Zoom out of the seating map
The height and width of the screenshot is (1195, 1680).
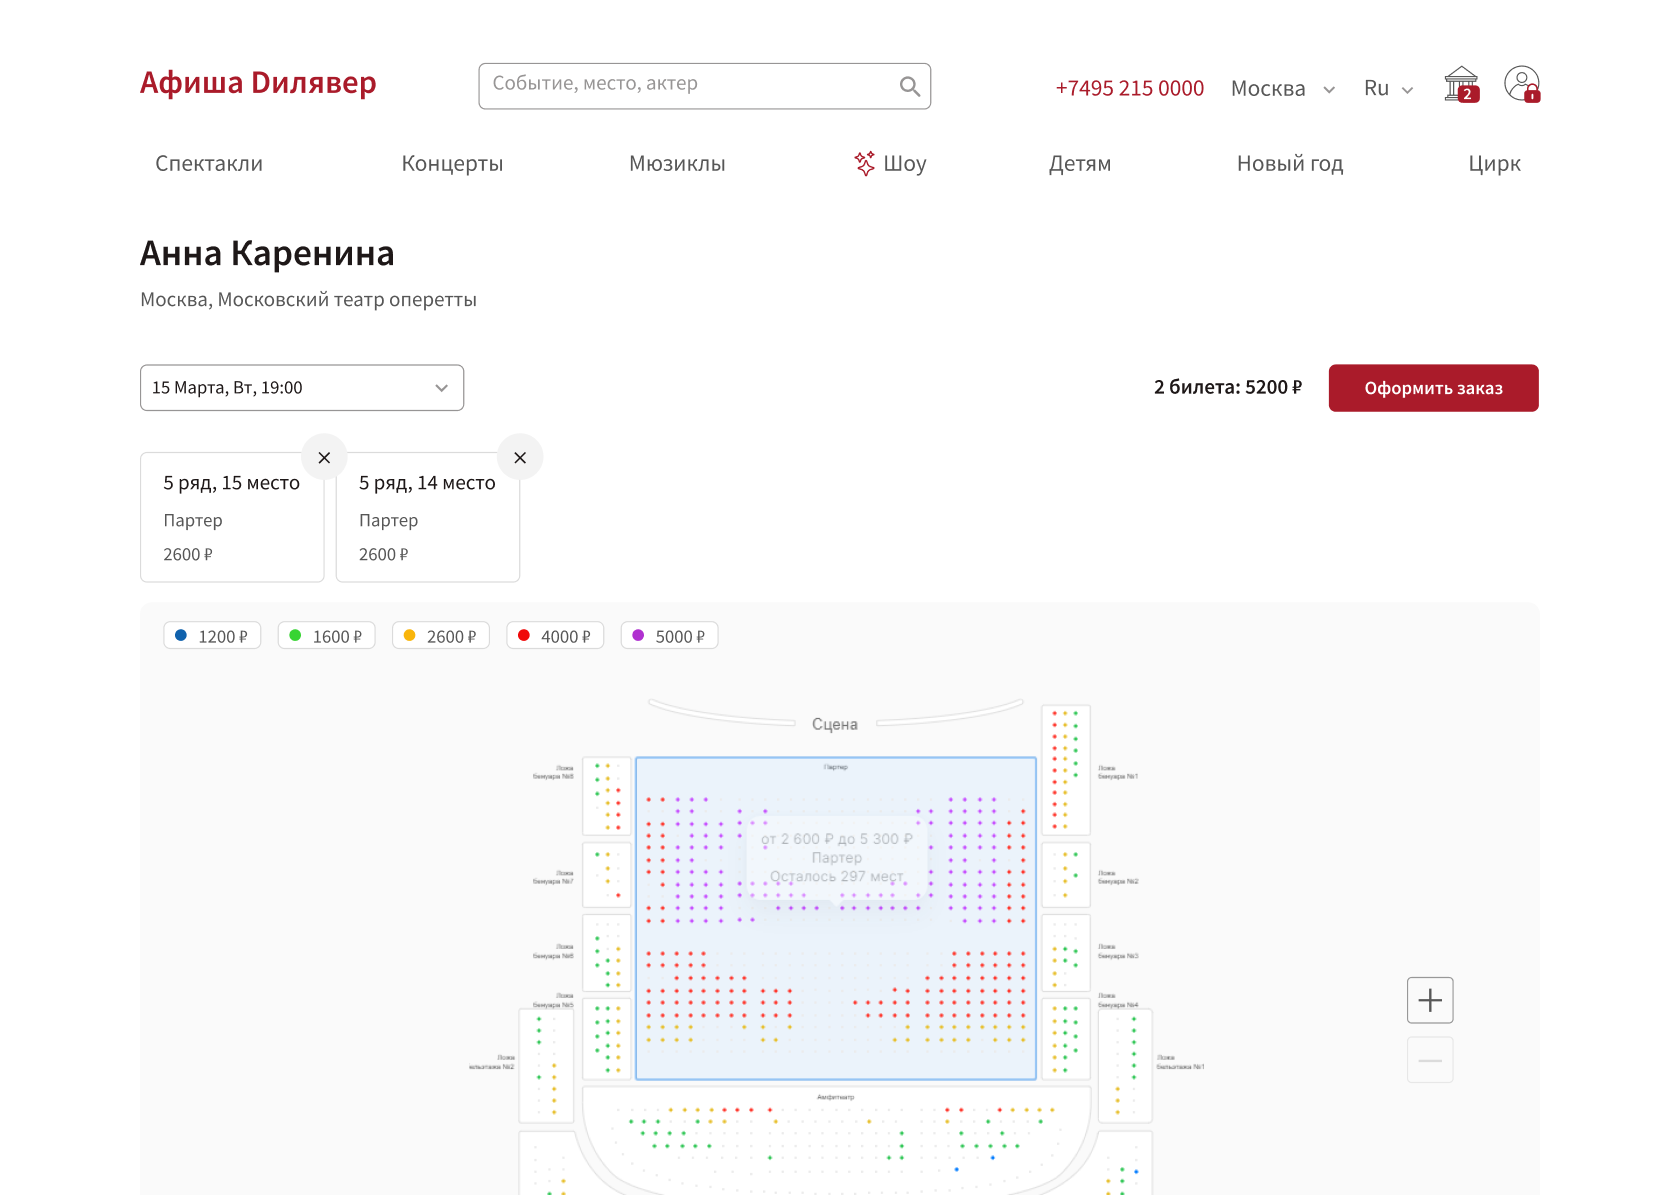1430,1060
